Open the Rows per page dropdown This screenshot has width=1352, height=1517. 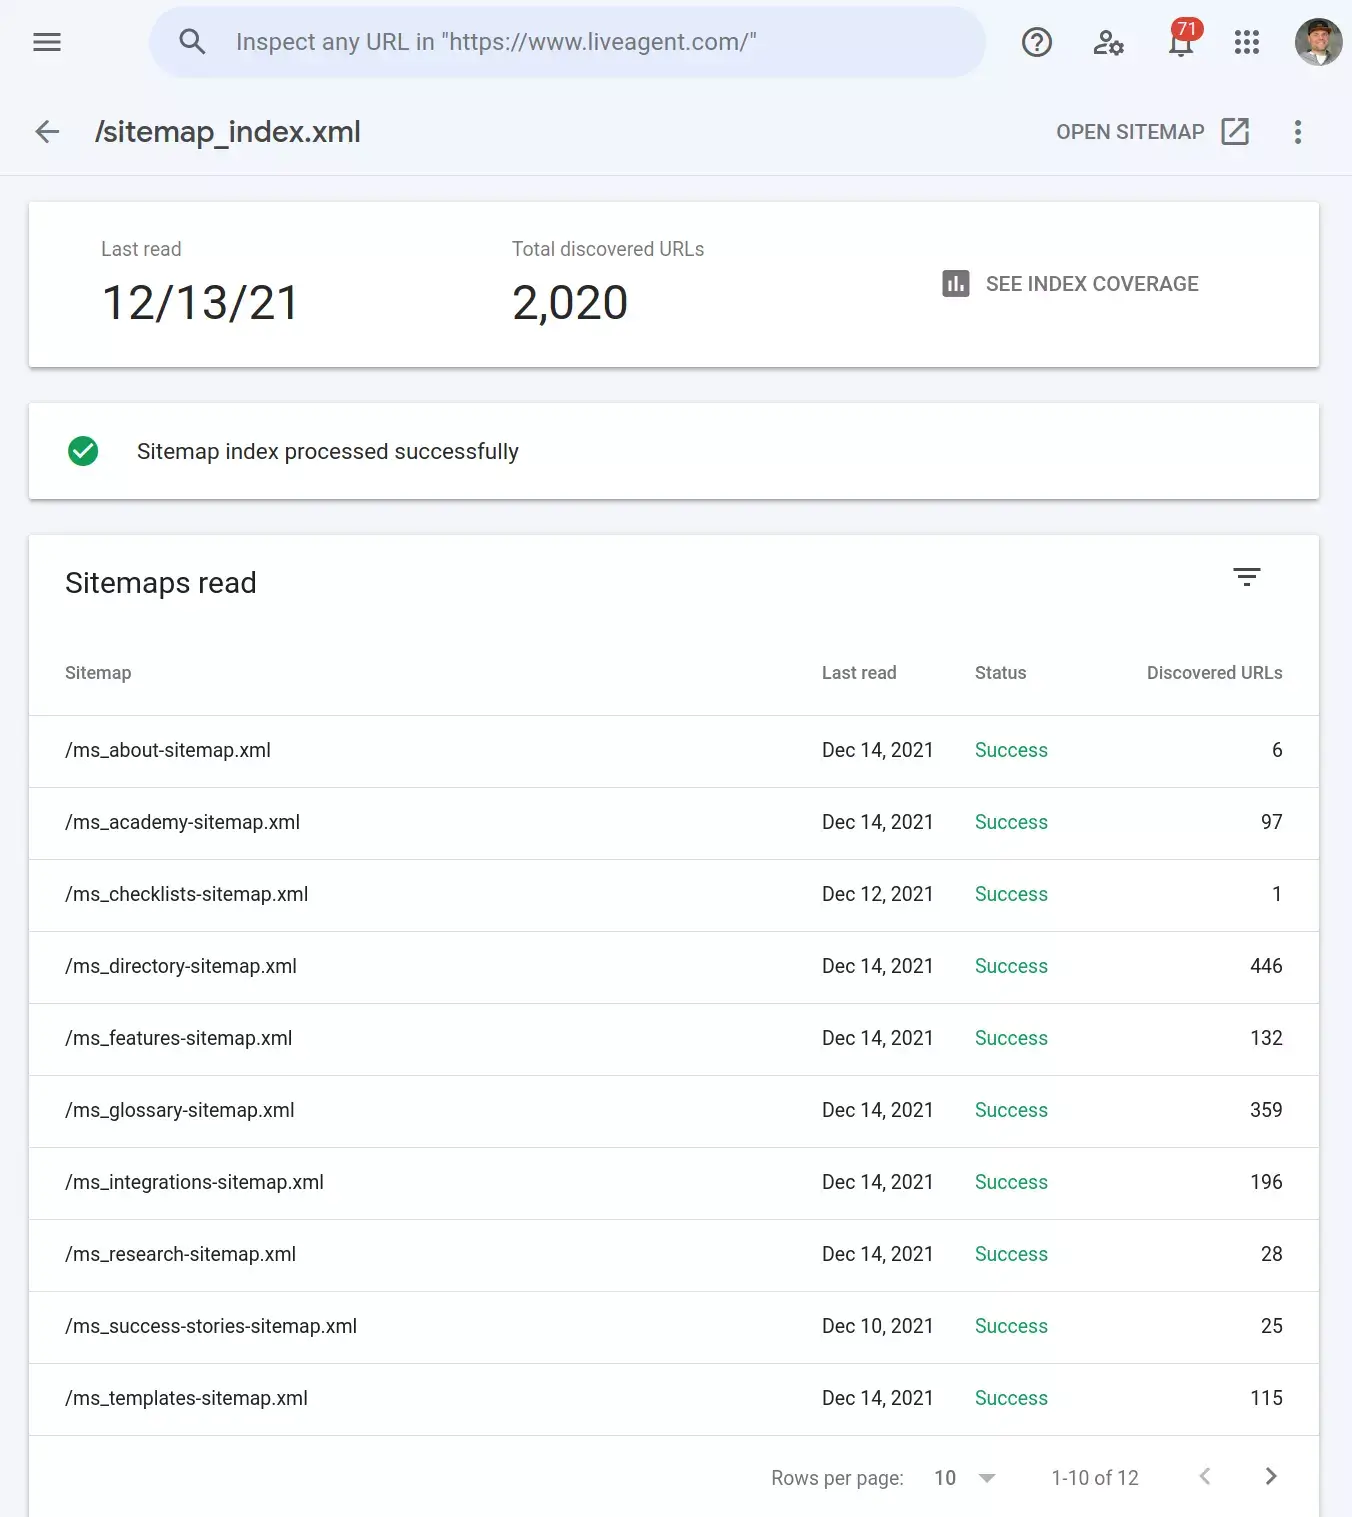click(963, 1477)
